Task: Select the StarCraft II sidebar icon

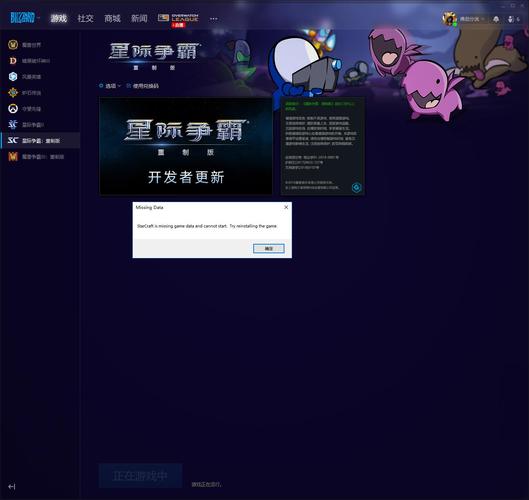Action: point(13,124)
